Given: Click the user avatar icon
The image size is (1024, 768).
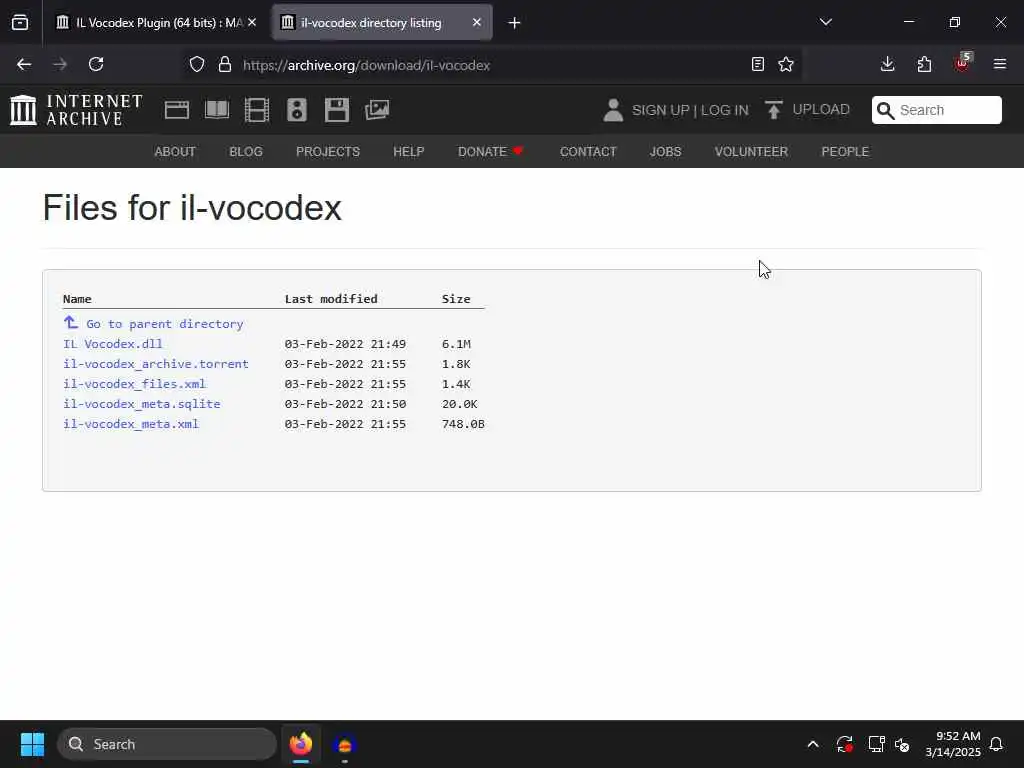Looking at the screenshot, I should [x=613, y=110].
